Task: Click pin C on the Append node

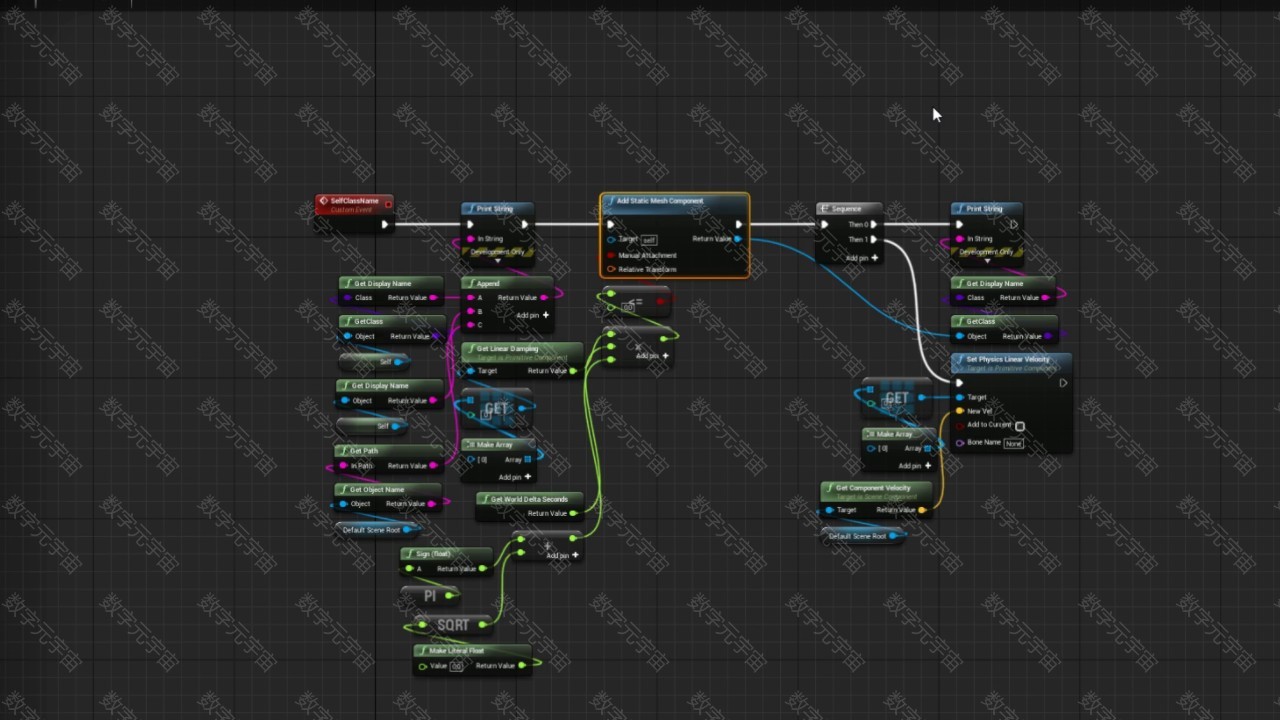Action: point(470,324)
